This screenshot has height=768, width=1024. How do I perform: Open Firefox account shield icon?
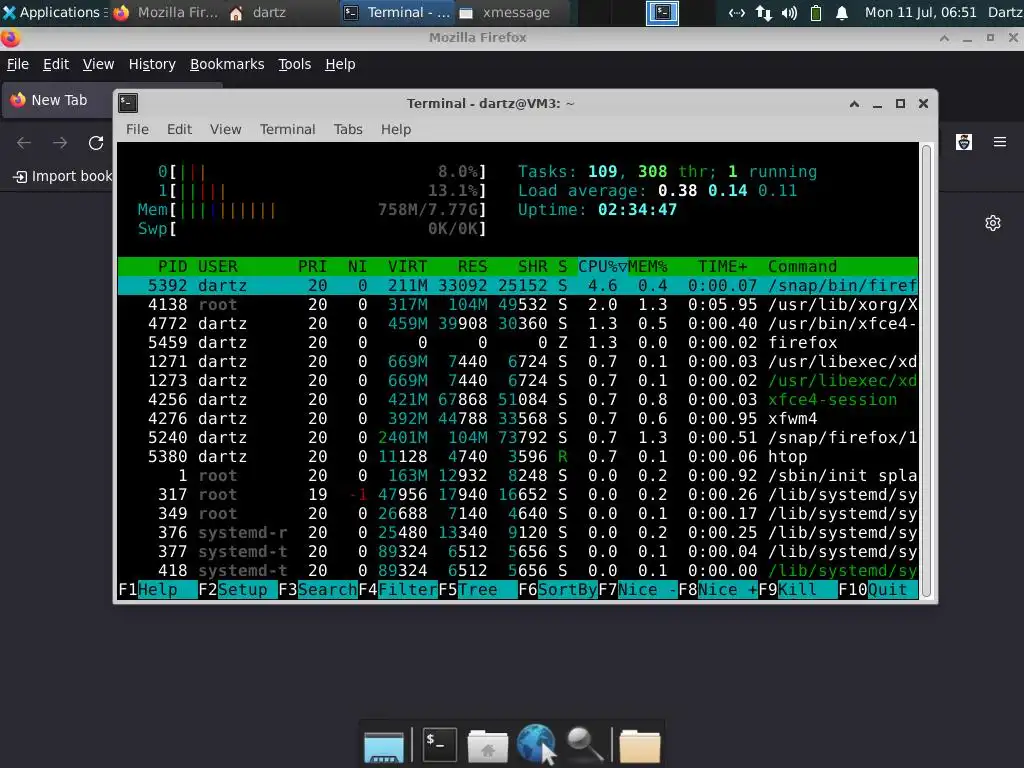(x=964, y=142)
